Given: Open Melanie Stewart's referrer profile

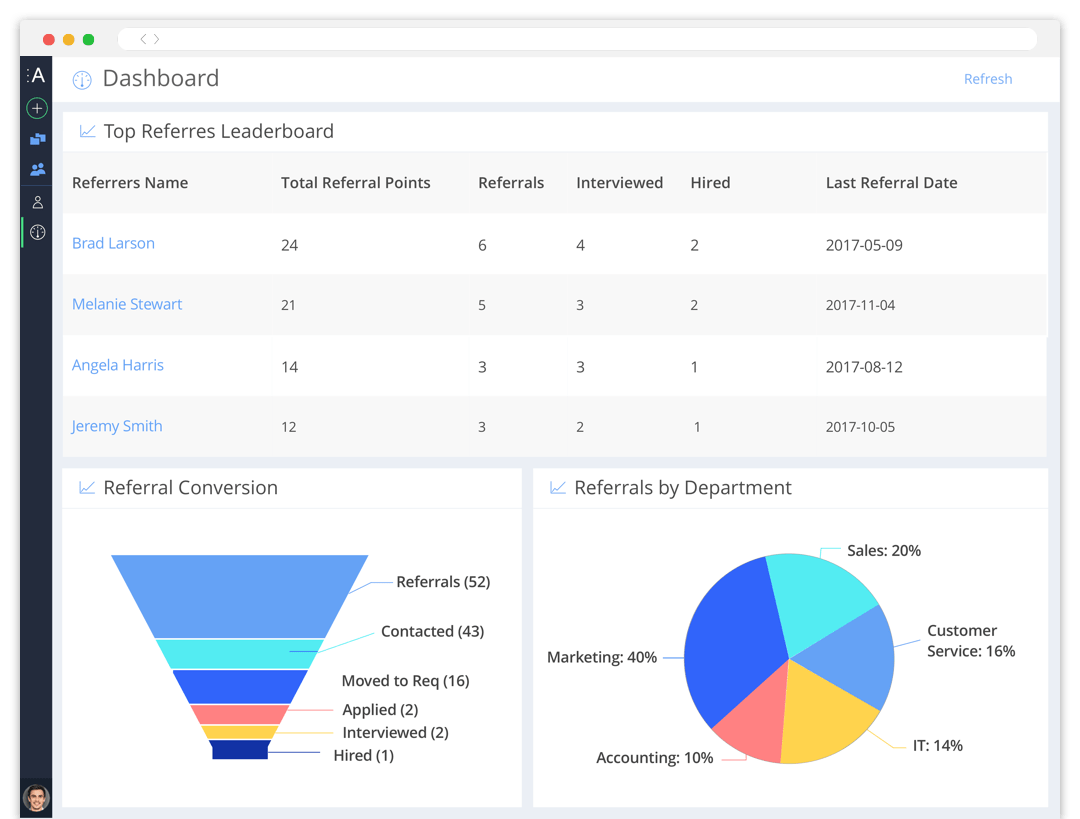Looking at the screenshot, I should pyautogui.click(x=127, y=304).
